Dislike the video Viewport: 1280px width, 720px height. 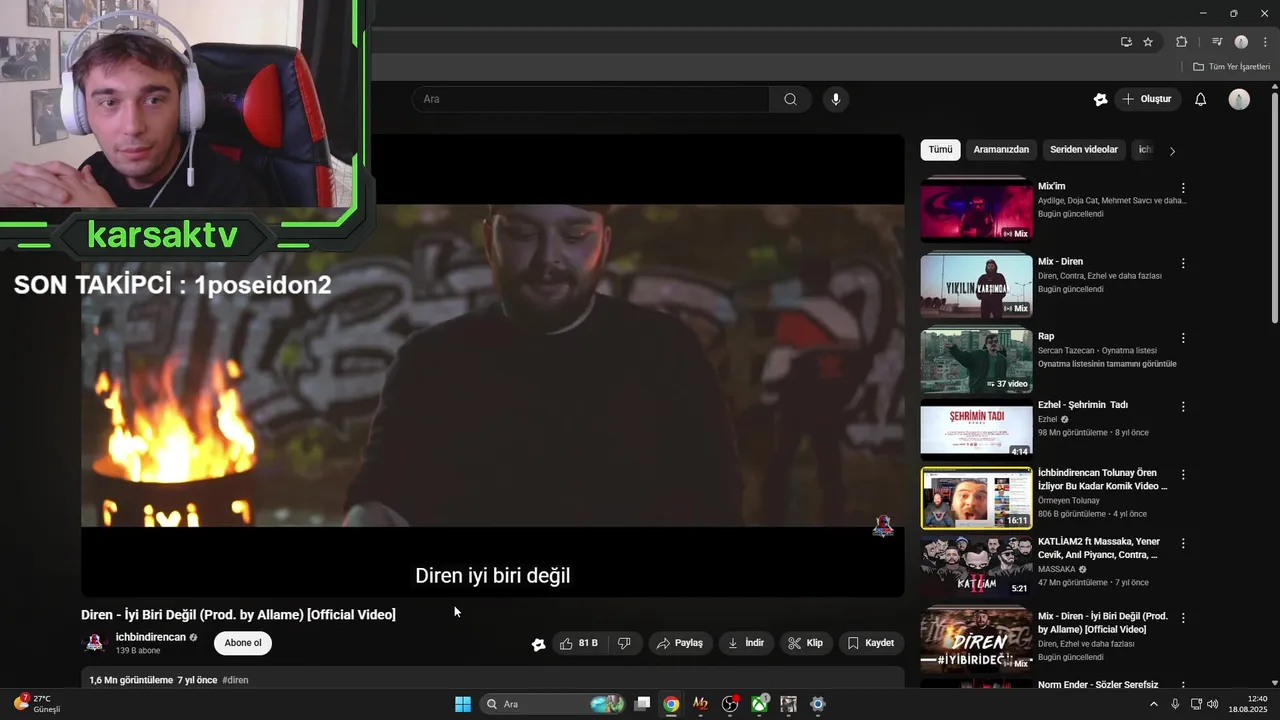625,643
